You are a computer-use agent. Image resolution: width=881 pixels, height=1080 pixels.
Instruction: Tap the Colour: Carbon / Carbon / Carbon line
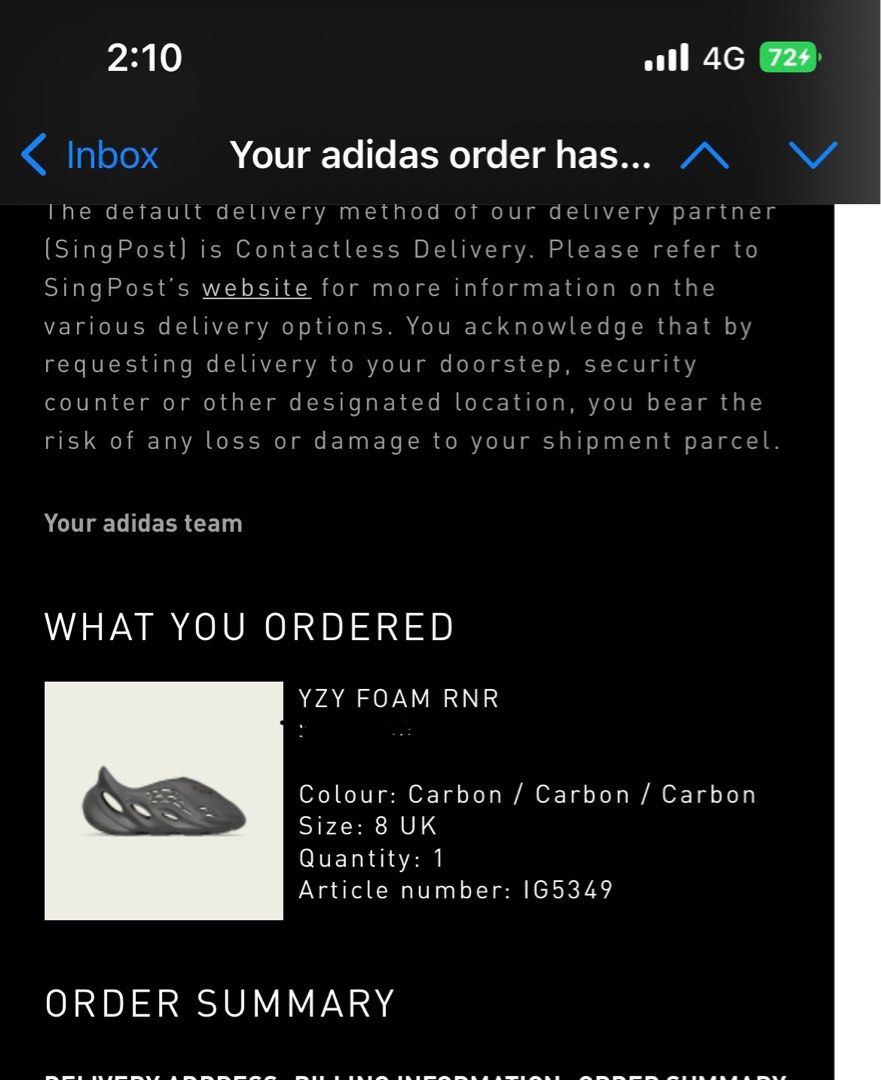(x=528, y=794)
